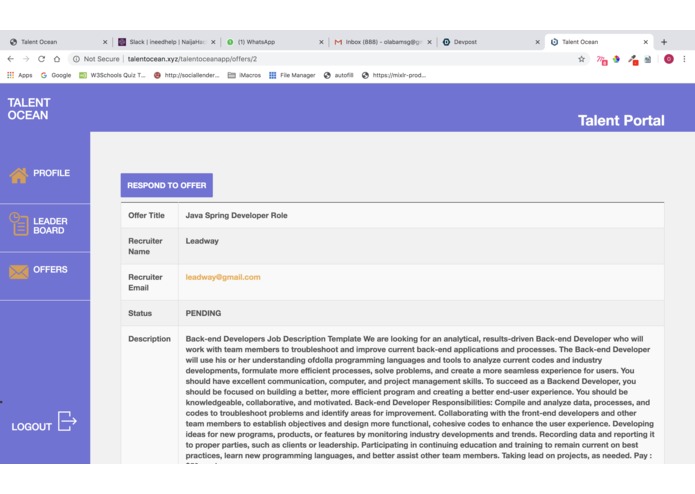
Task: Reload the current page
Action: click(41, 59)
